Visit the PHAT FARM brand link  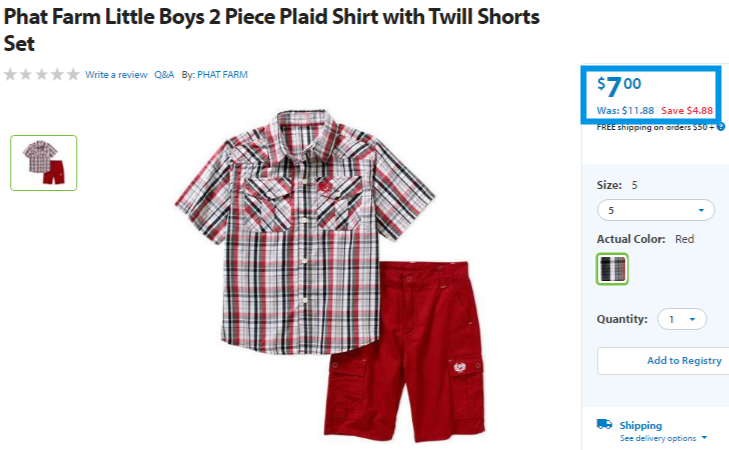(222, 75)
